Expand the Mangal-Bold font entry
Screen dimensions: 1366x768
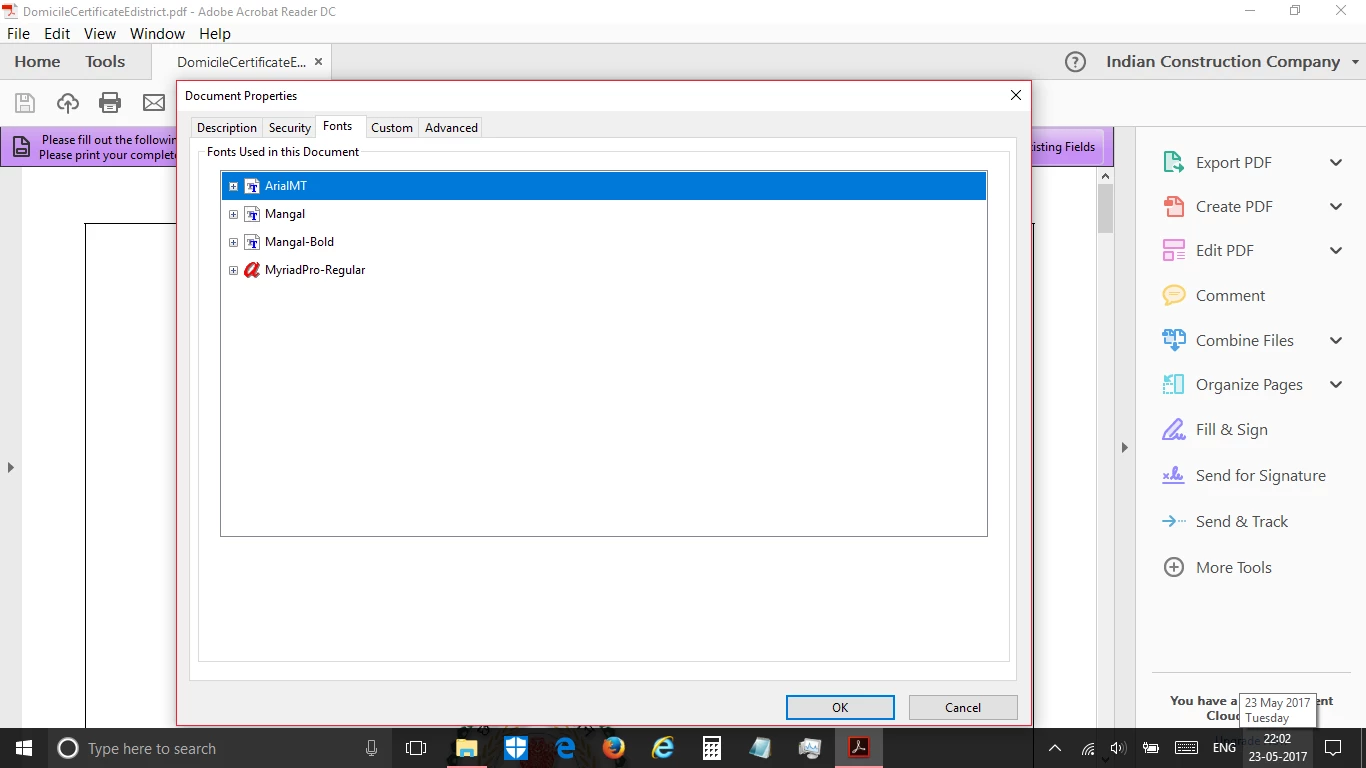tap(233, 242)
